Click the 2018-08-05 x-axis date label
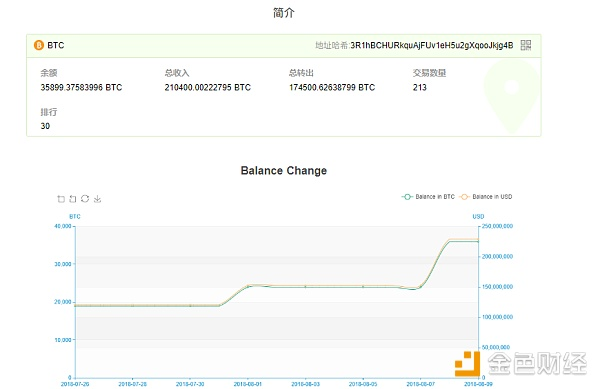Screen dimensions: 600x389 tap(363, 384)
